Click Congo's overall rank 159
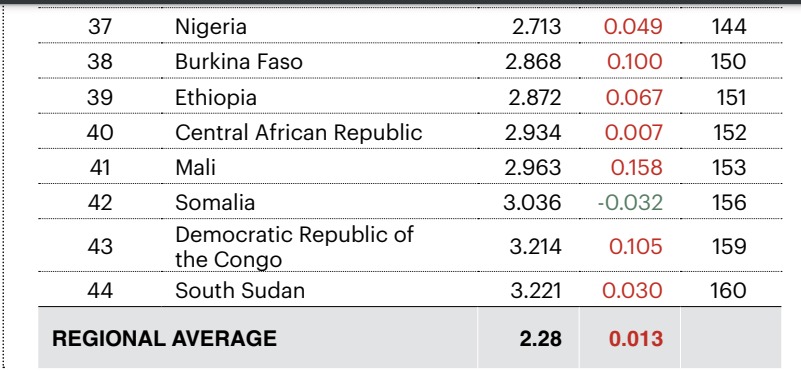The width and height of the screenshot is (801, 371). click(x=729, y=247)
